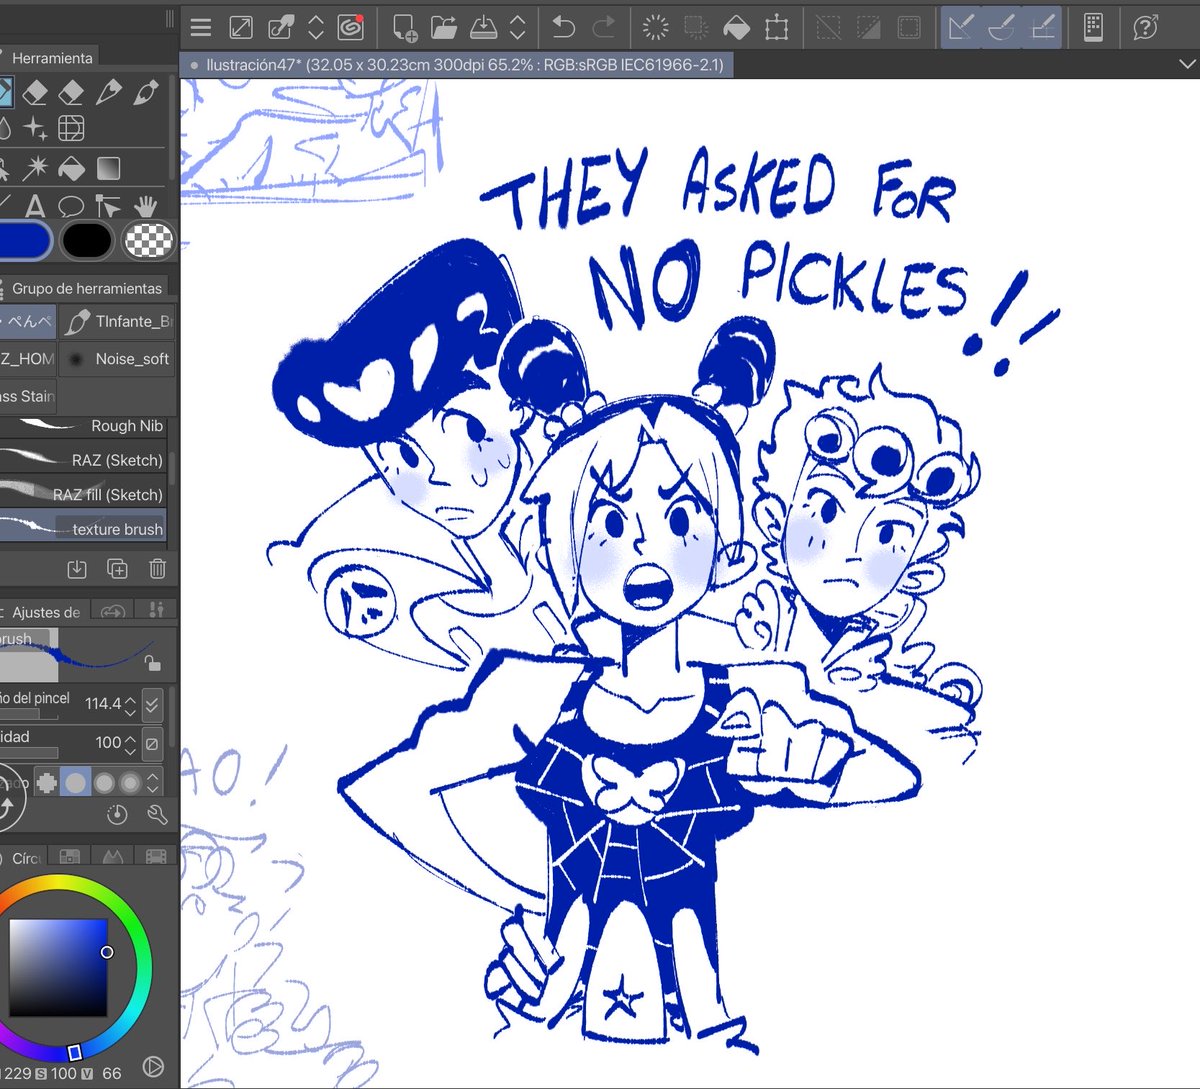The height and width of the screenshot is (1089, 1200).
Task: Import a sub tool material
Action: click(x=77, y=569)
